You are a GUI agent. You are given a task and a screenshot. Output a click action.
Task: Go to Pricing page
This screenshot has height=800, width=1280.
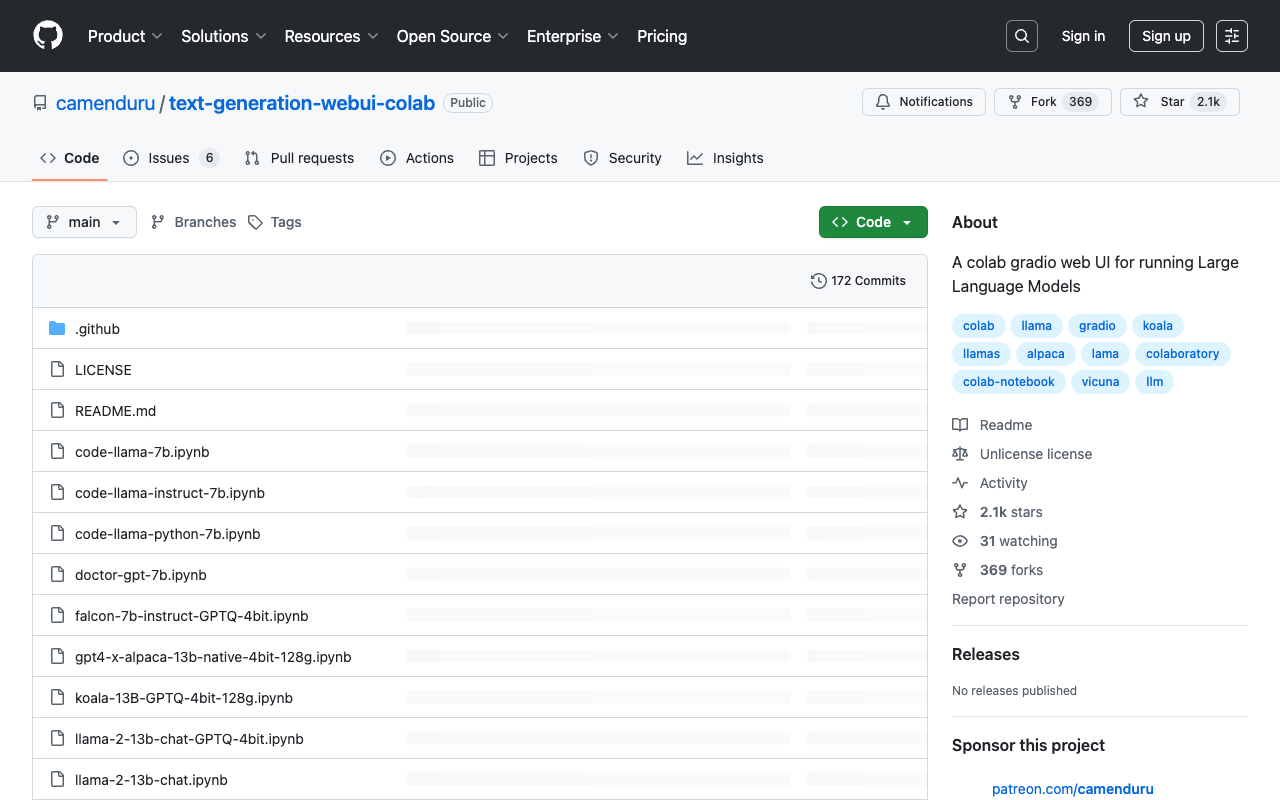tap(662, 36)
